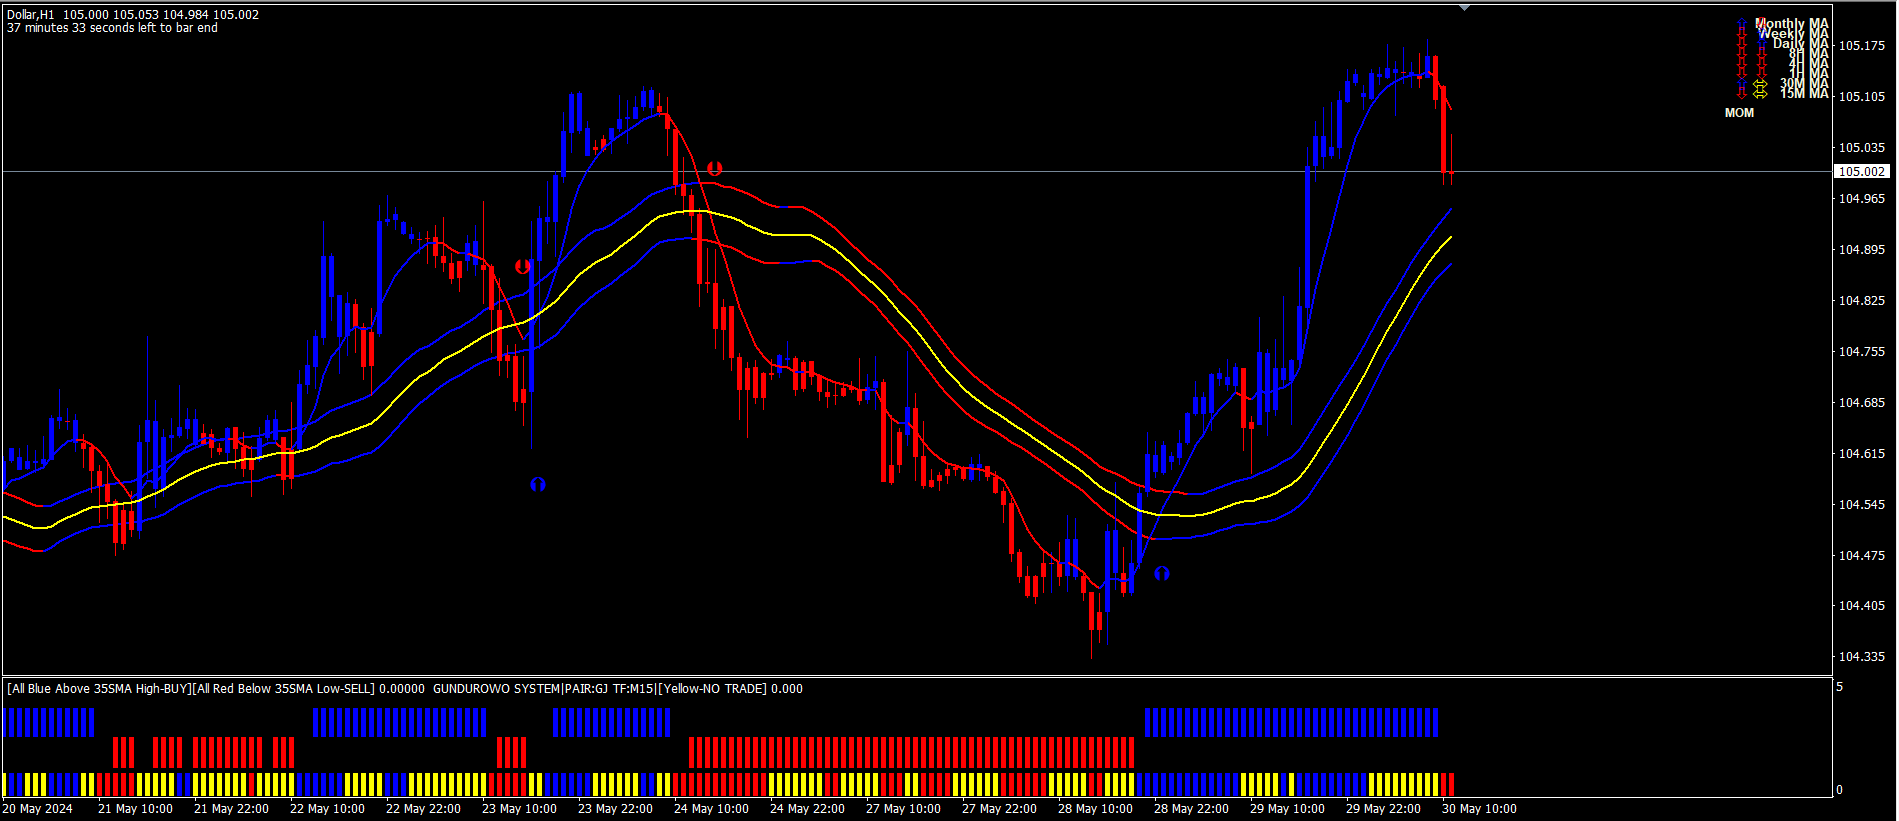Click the 104.335 price axis label

(x=1862, y=657)
